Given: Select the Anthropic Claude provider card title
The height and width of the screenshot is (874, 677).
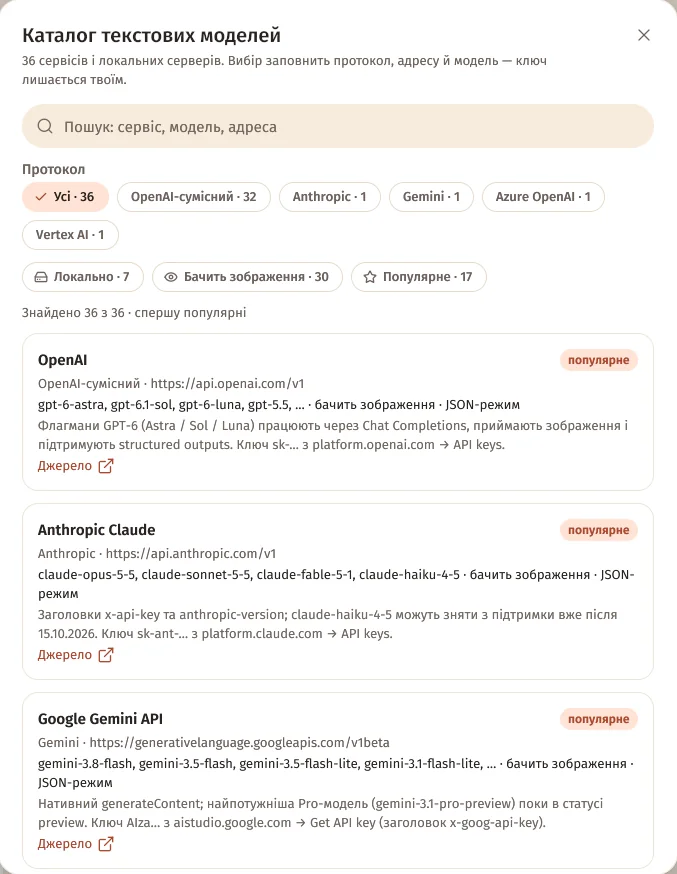Looking at the screenshot, I should [x=96, y=530].
